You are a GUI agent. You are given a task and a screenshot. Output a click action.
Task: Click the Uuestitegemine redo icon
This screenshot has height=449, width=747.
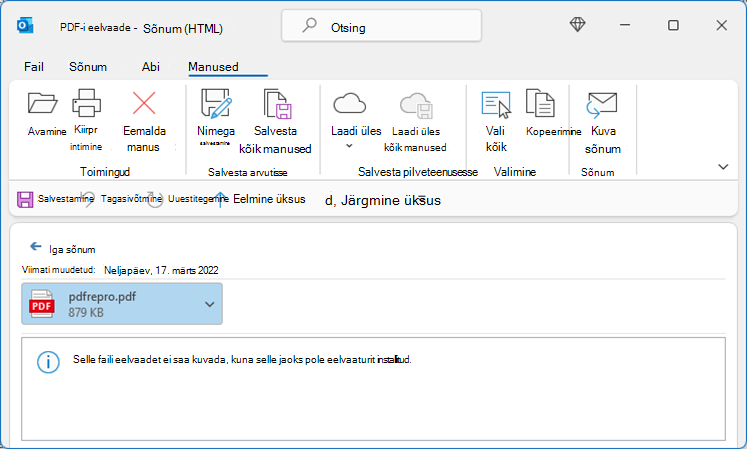[155, 199]
